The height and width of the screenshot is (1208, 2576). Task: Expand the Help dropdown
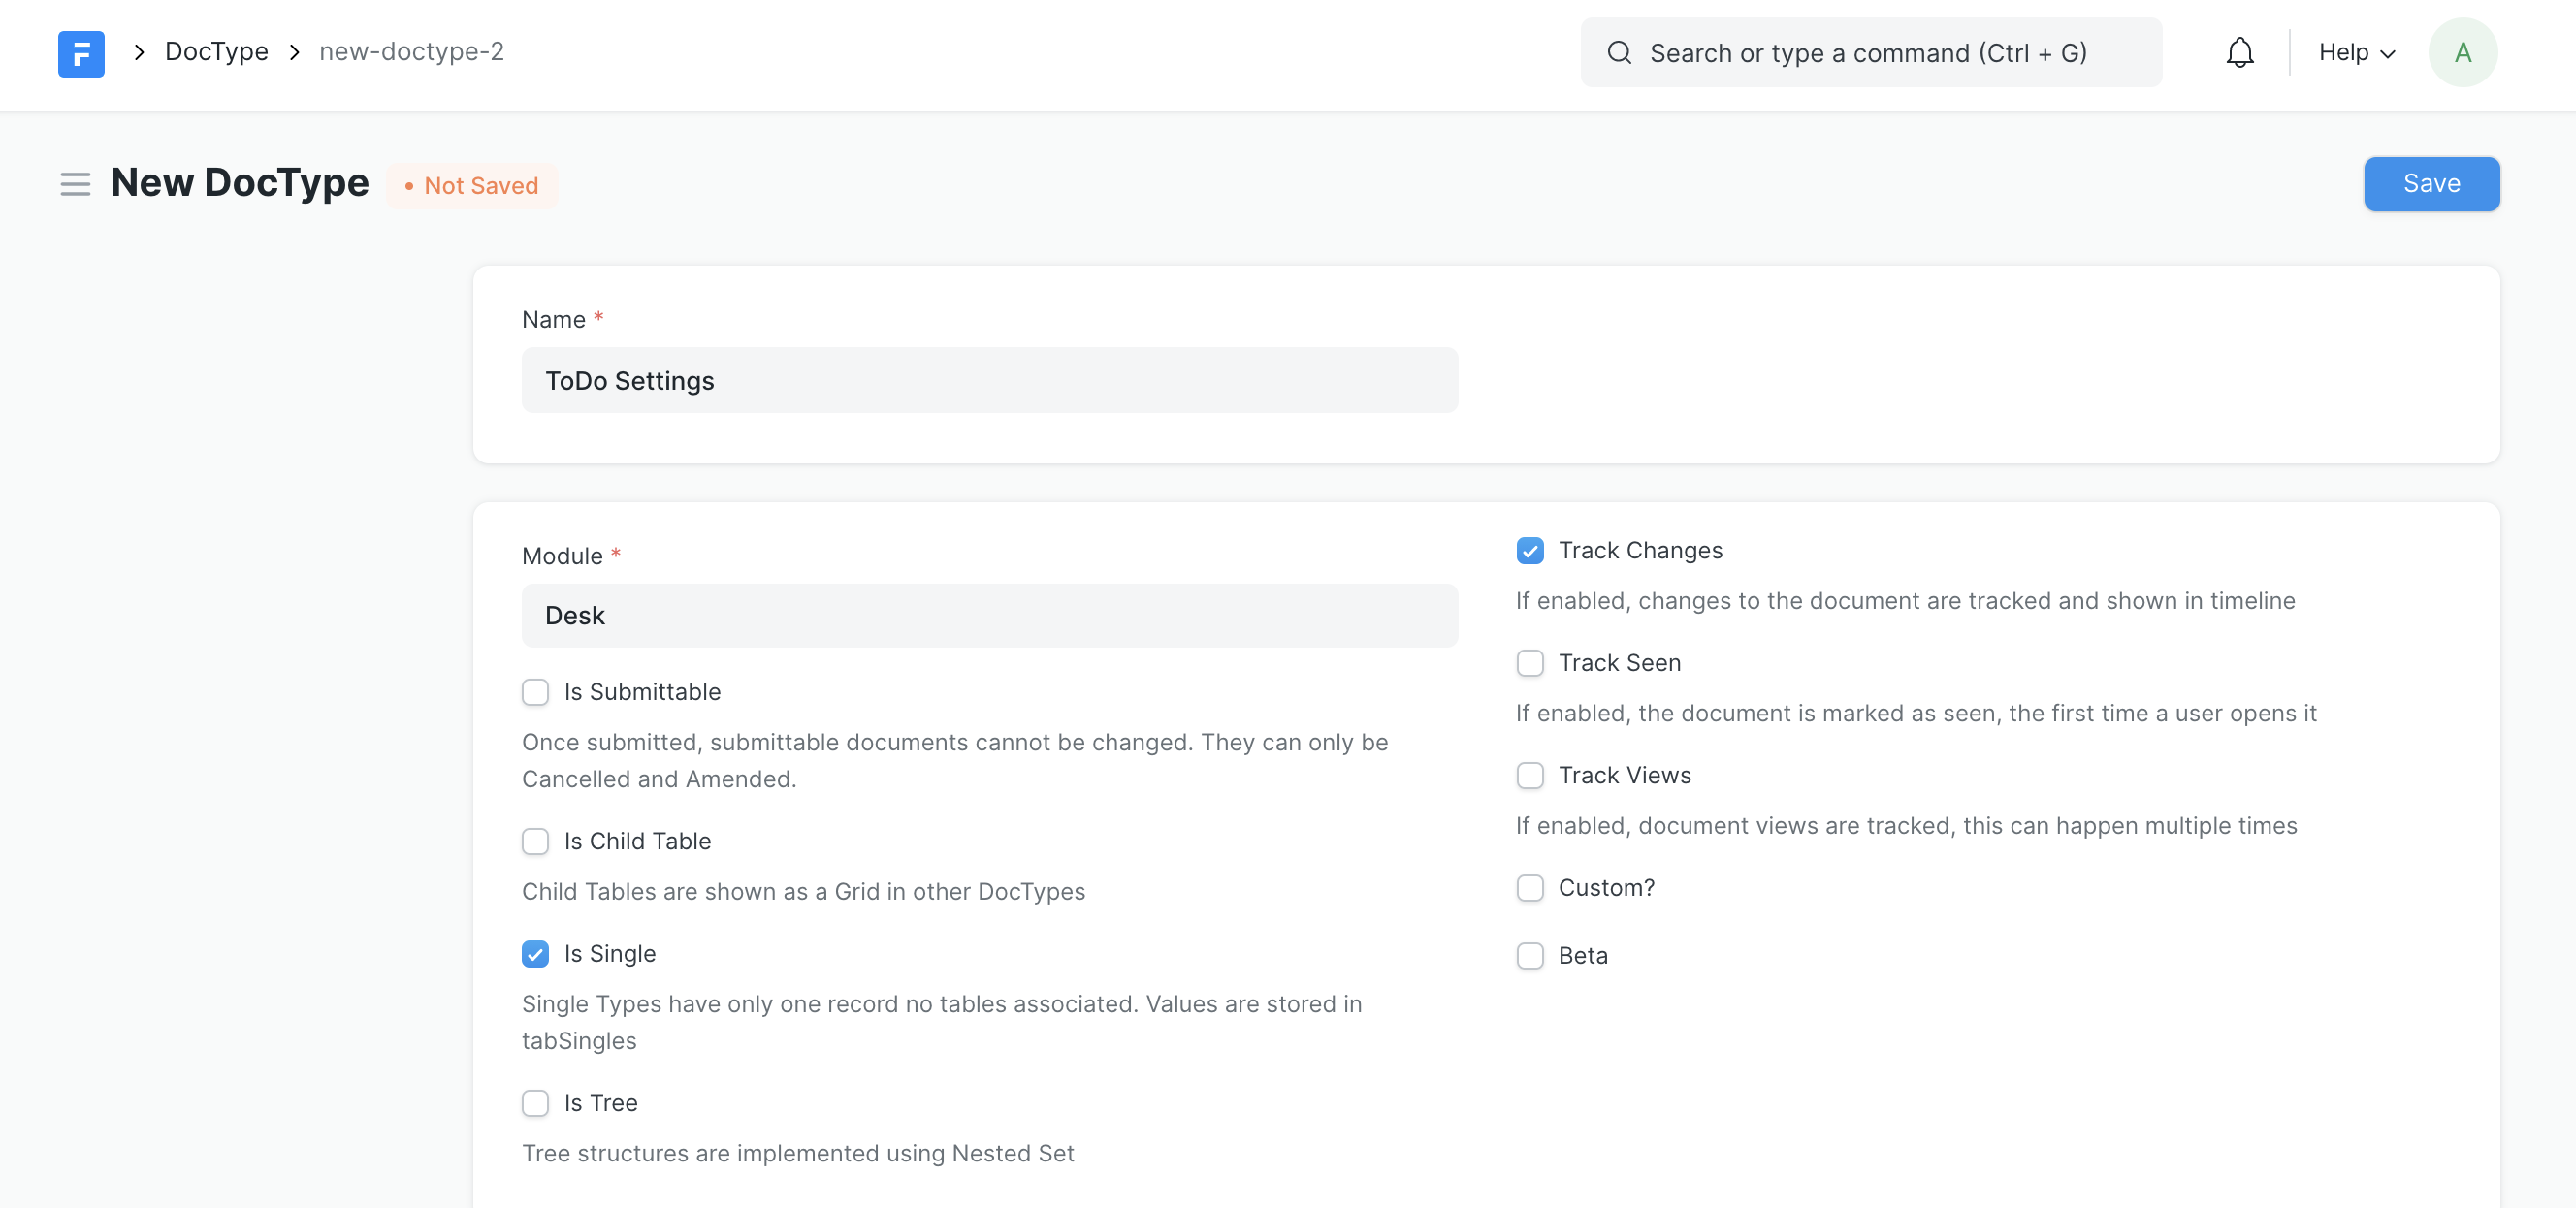pyautogui.click(x=2356, y=53)
